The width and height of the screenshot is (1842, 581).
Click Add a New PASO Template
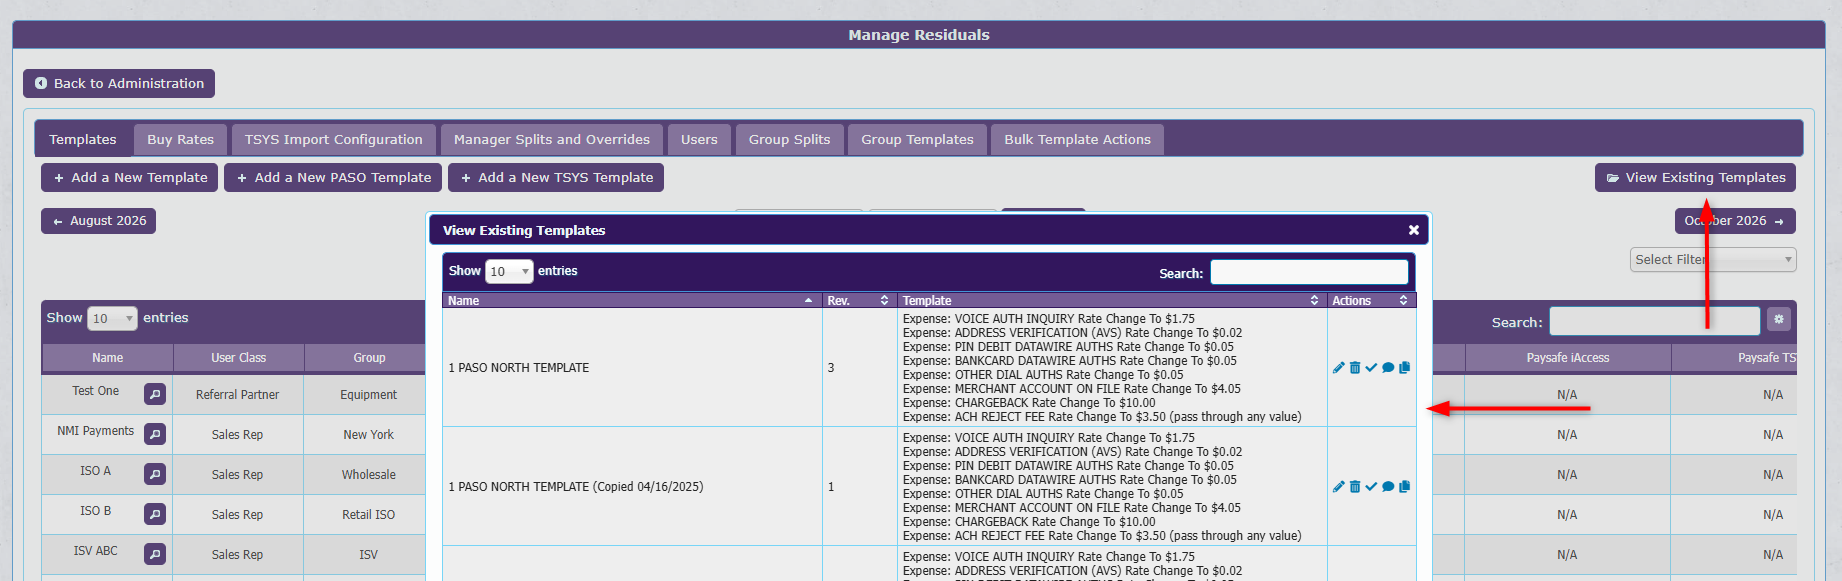pos(333,178)
